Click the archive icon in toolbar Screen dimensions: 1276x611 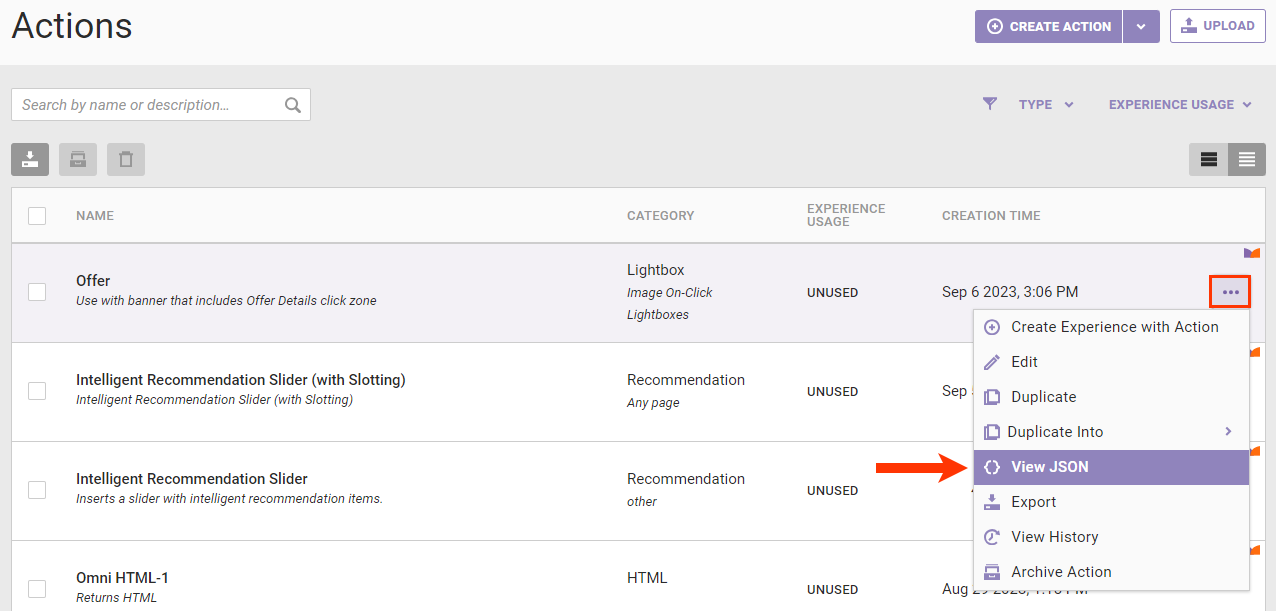point(78,160)
